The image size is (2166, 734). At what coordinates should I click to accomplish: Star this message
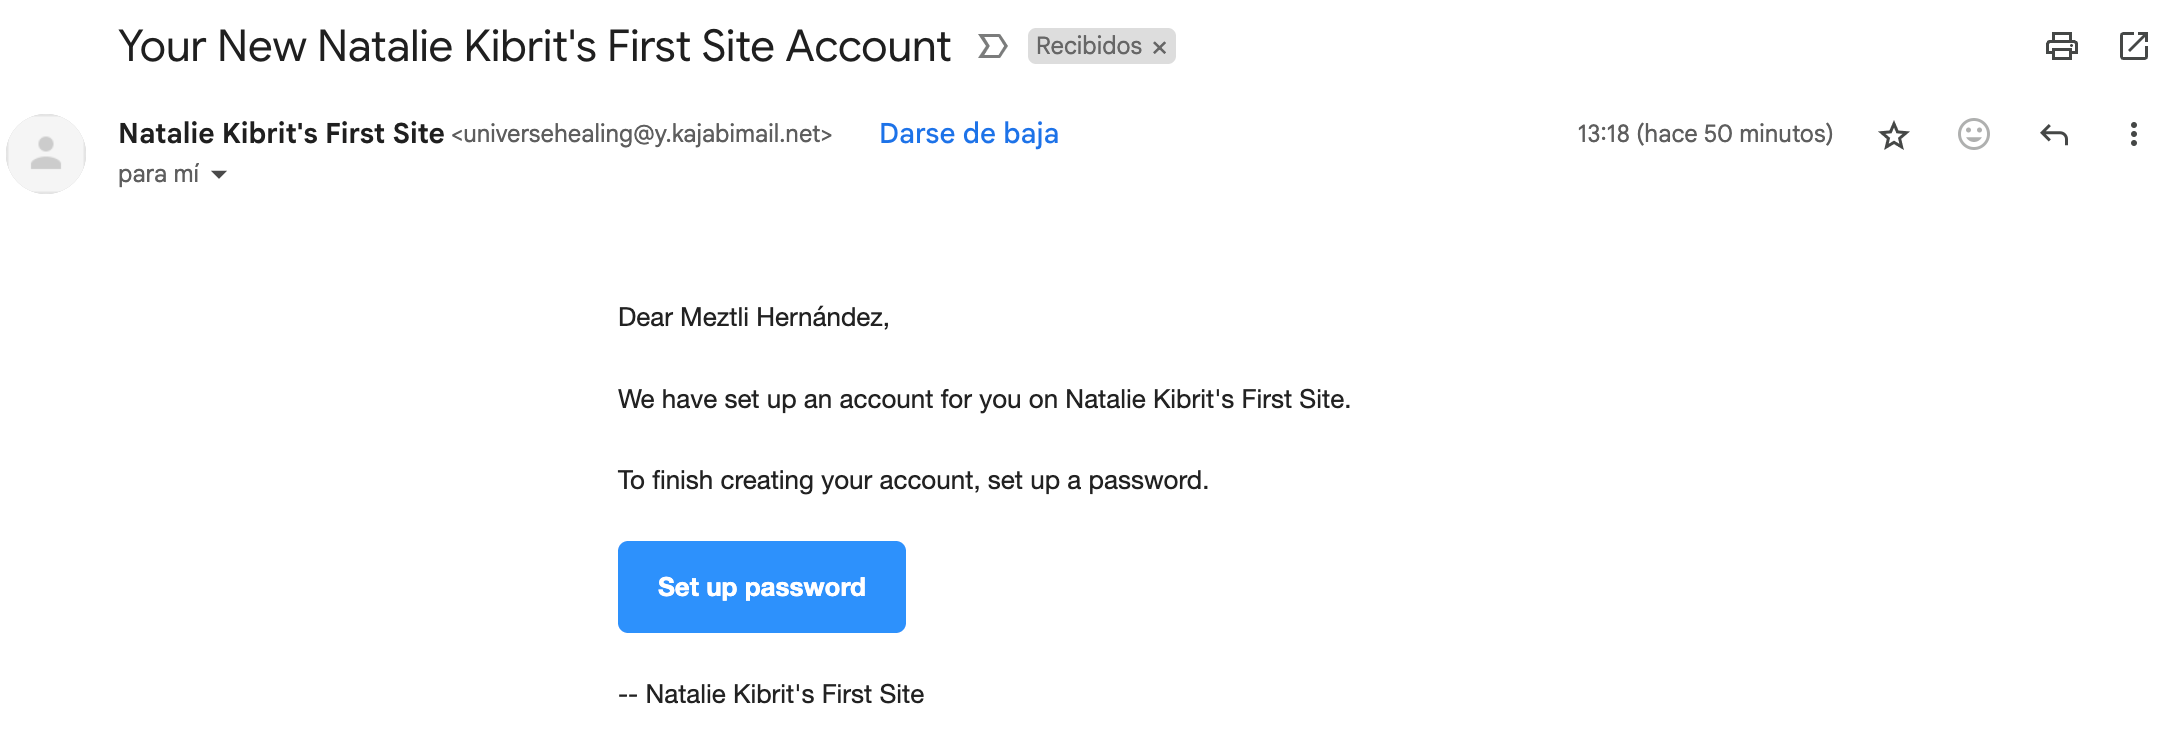pyautogui.click(x=1893, y=135)
